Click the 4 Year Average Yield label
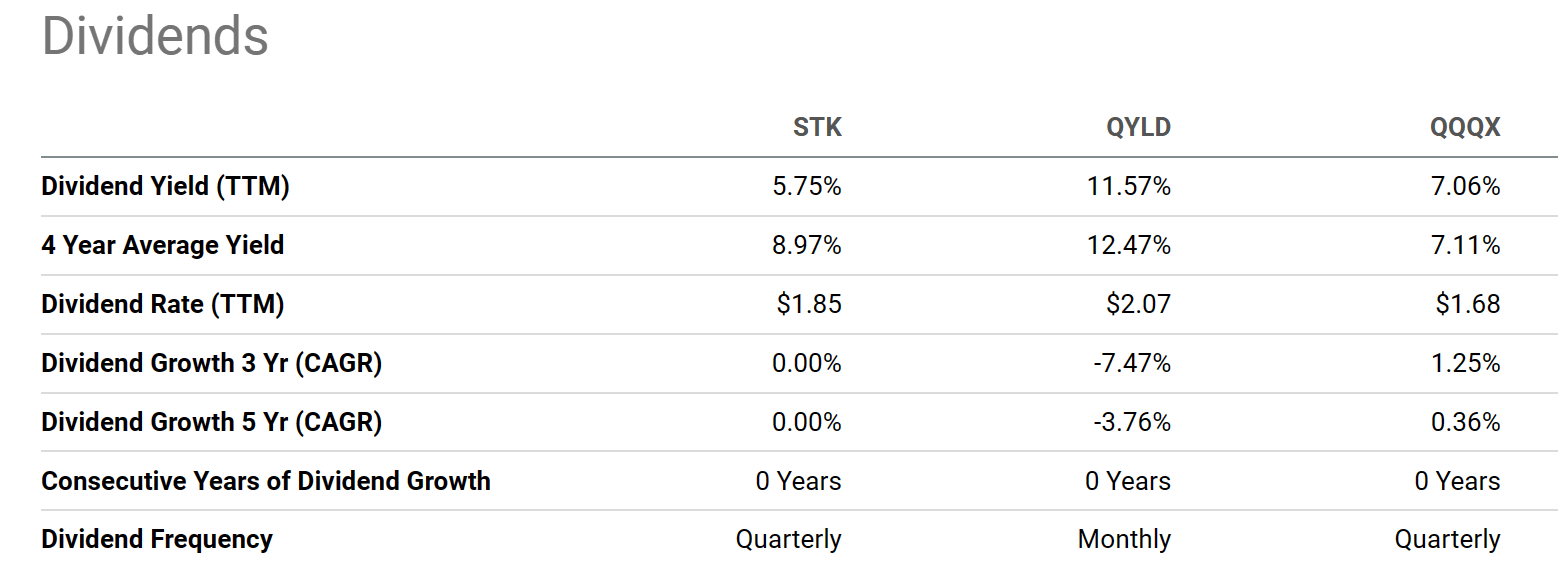 (162, 245)
